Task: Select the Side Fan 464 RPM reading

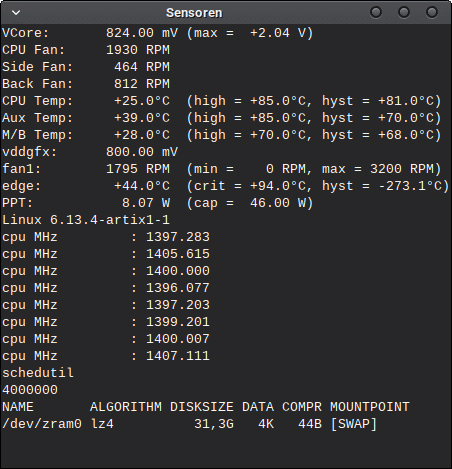Action: tap(142, 67)
